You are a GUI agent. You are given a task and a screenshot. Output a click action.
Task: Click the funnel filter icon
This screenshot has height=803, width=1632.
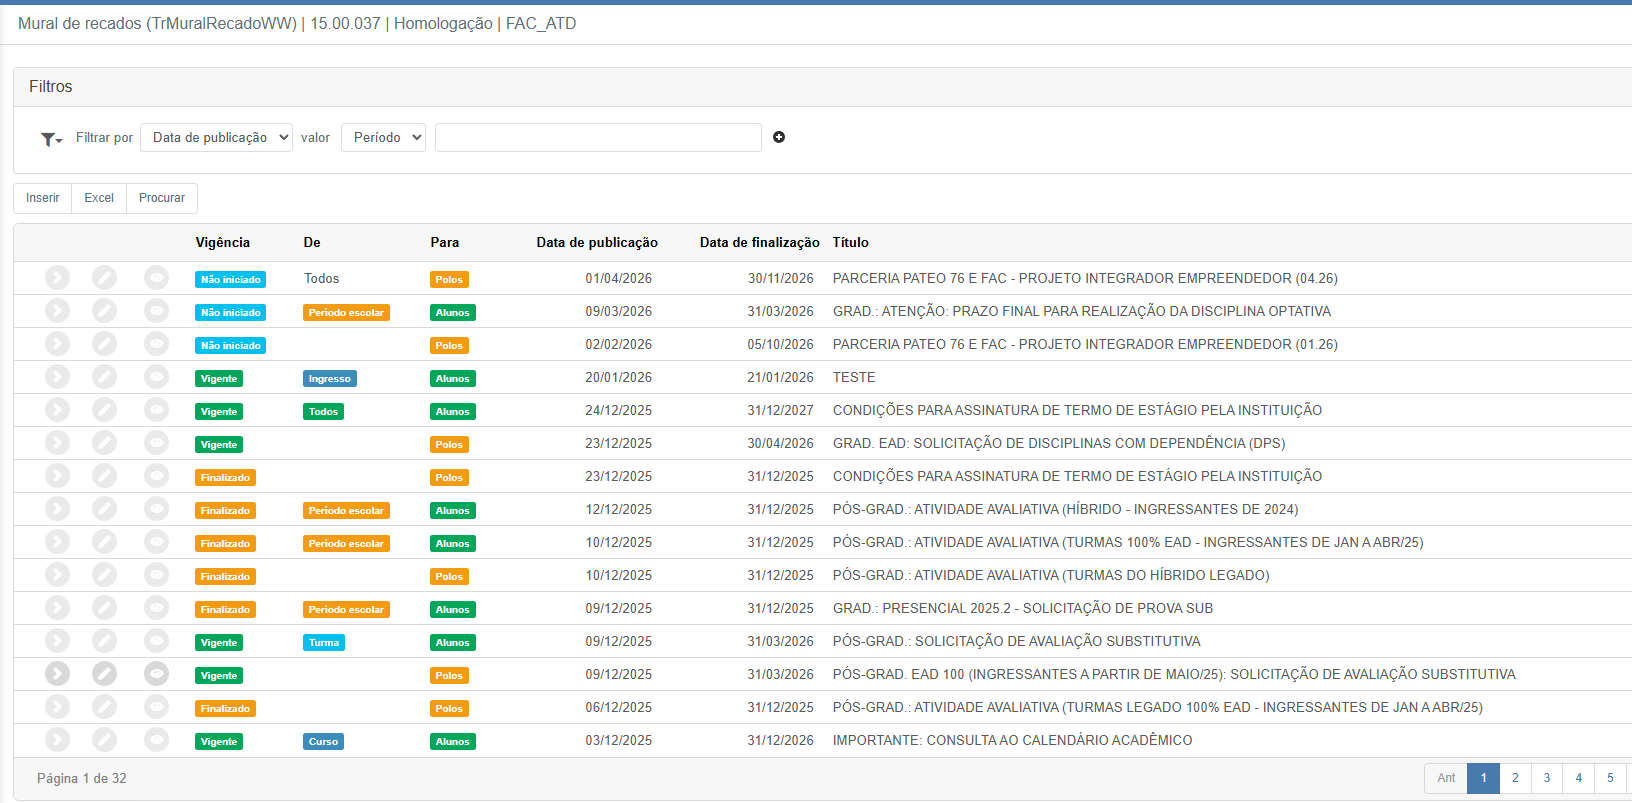pyautogui.click(x=50, y=139)
